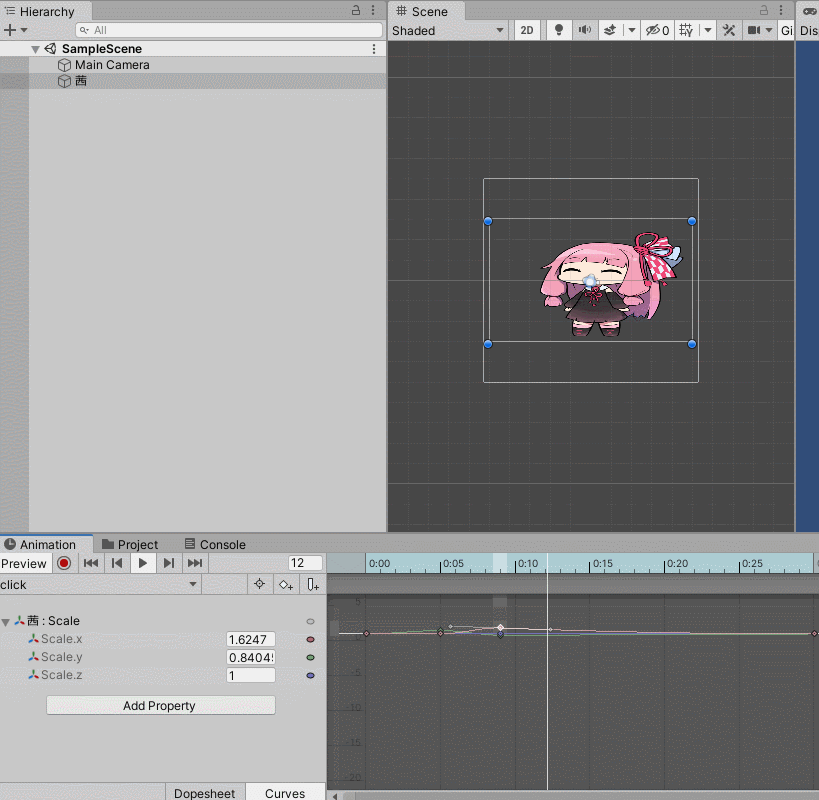Open Scene camera settings icon
819x800 pixels.
point(754,30)
